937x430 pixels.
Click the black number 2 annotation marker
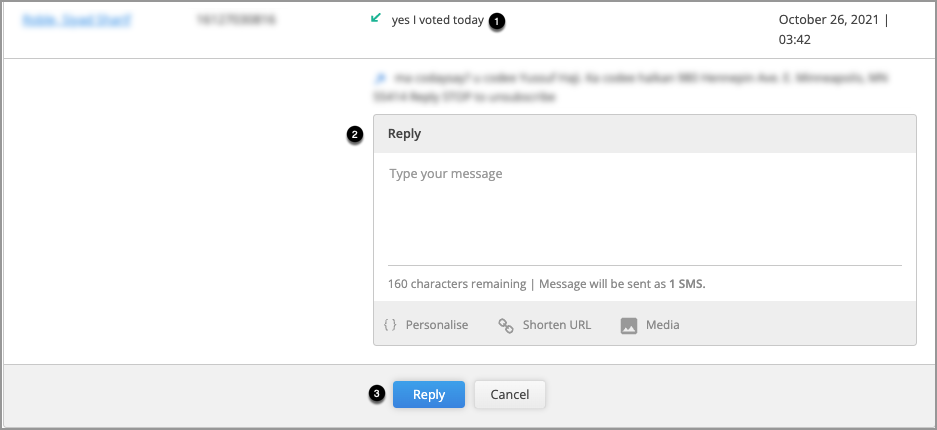coord(354,135)
